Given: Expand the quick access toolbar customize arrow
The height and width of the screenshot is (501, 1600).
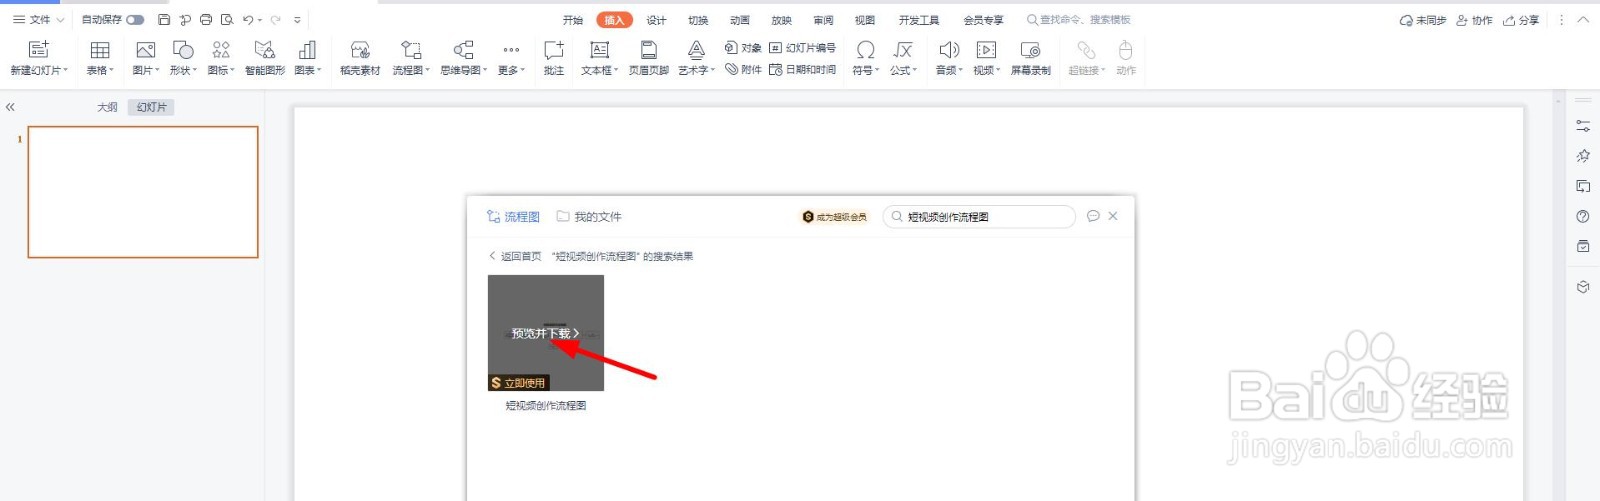Looking at the screenshot, I should pyautogui.click(x=297, y=19).
